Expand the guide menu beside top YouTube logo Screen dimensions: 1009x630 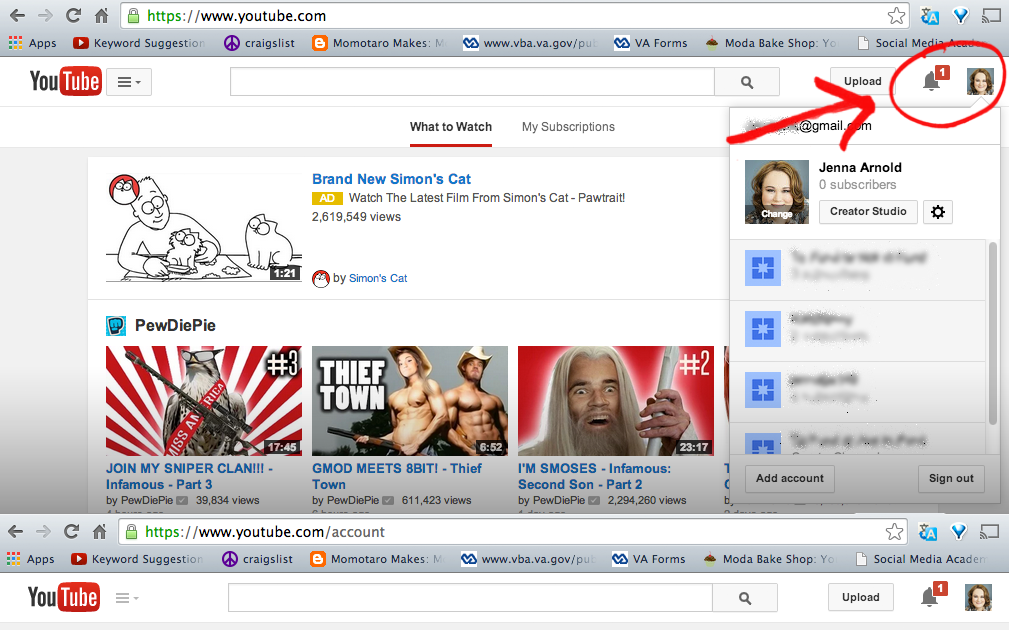pyautogui.click(x=129, y=82)
